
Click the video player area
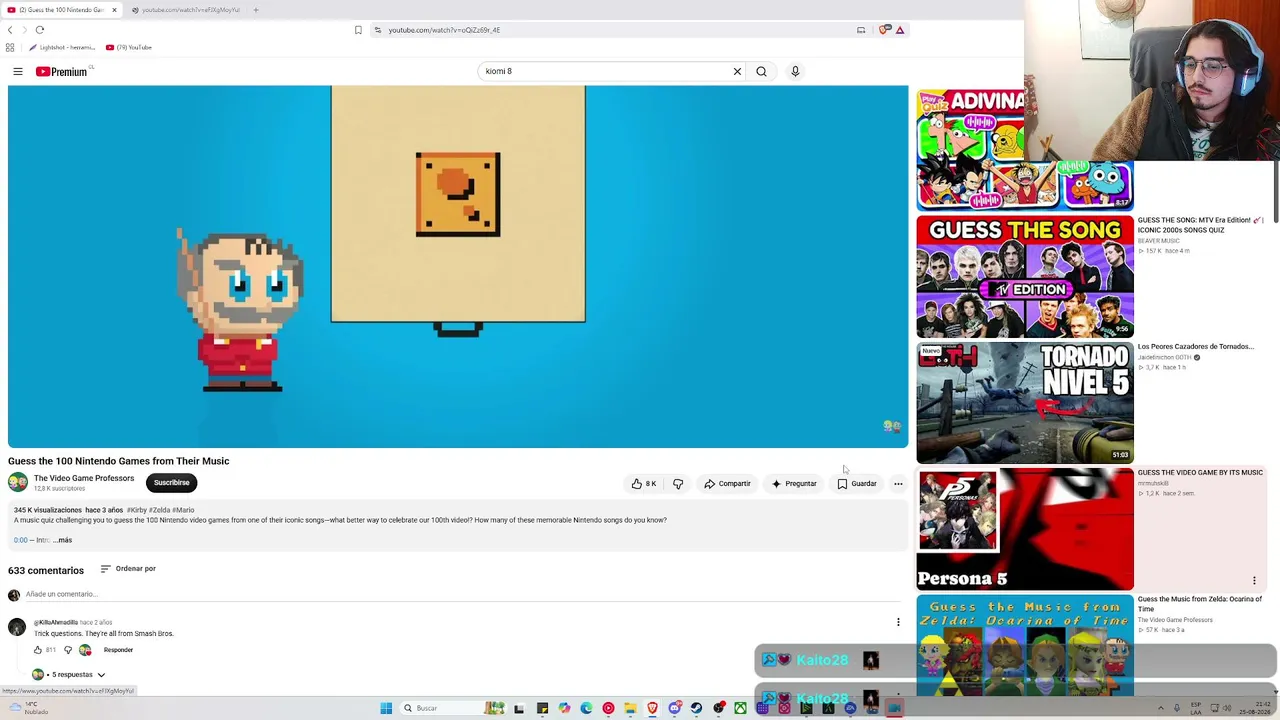pos(458,266)
